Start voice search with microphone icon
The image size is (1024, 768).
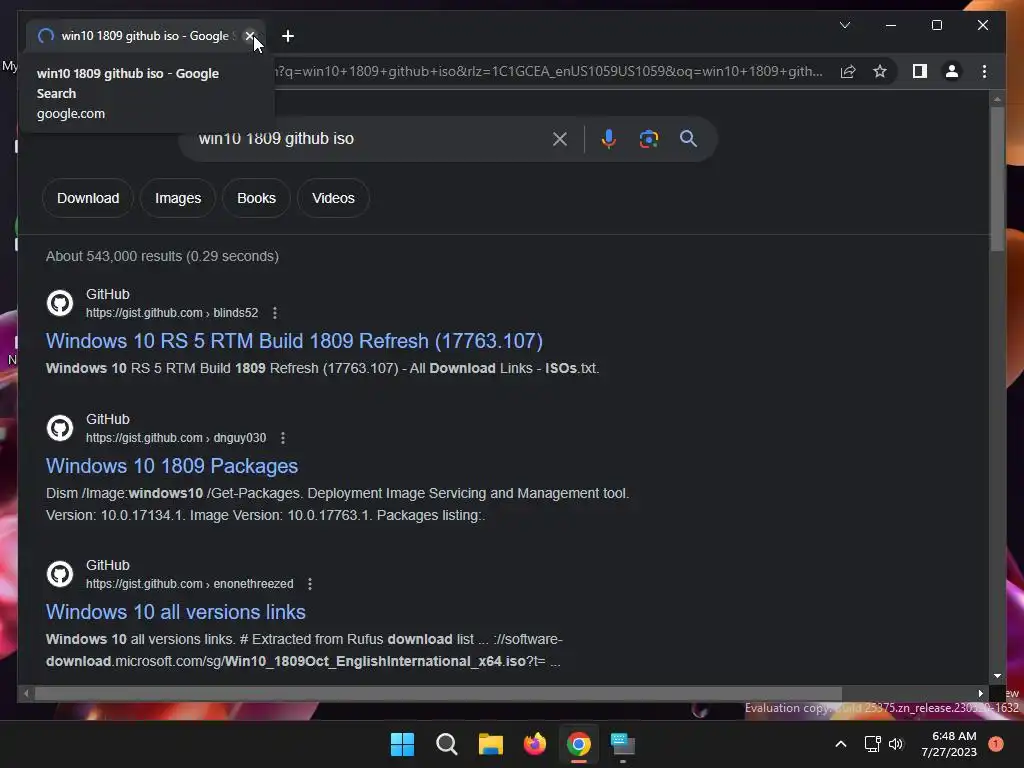click(608, 138)
